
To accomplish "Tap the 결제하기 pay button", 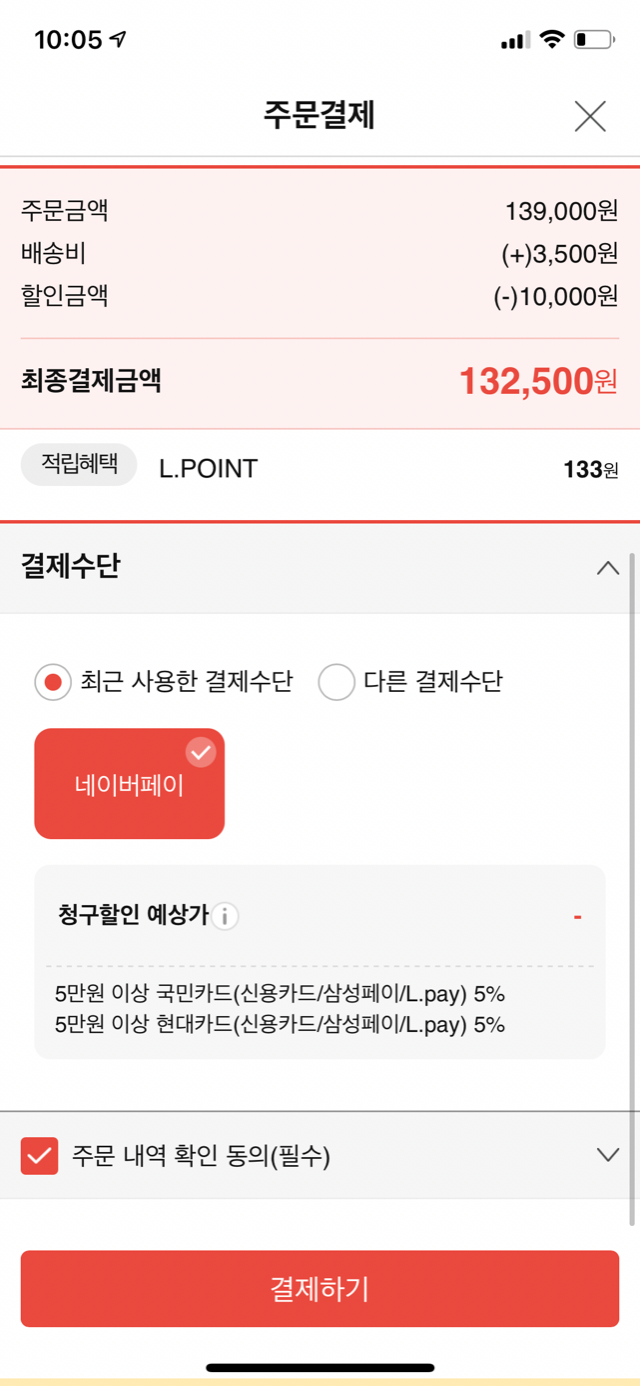I will 320,1288.
